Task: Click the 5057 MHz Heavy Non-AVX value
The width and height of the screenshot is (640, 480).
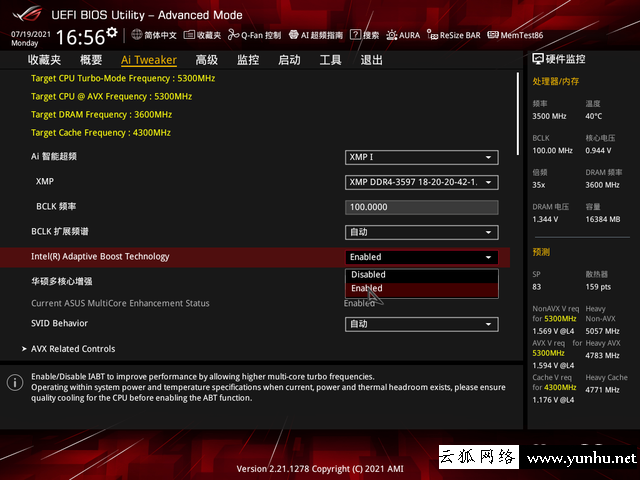Action: pos(602,331)
